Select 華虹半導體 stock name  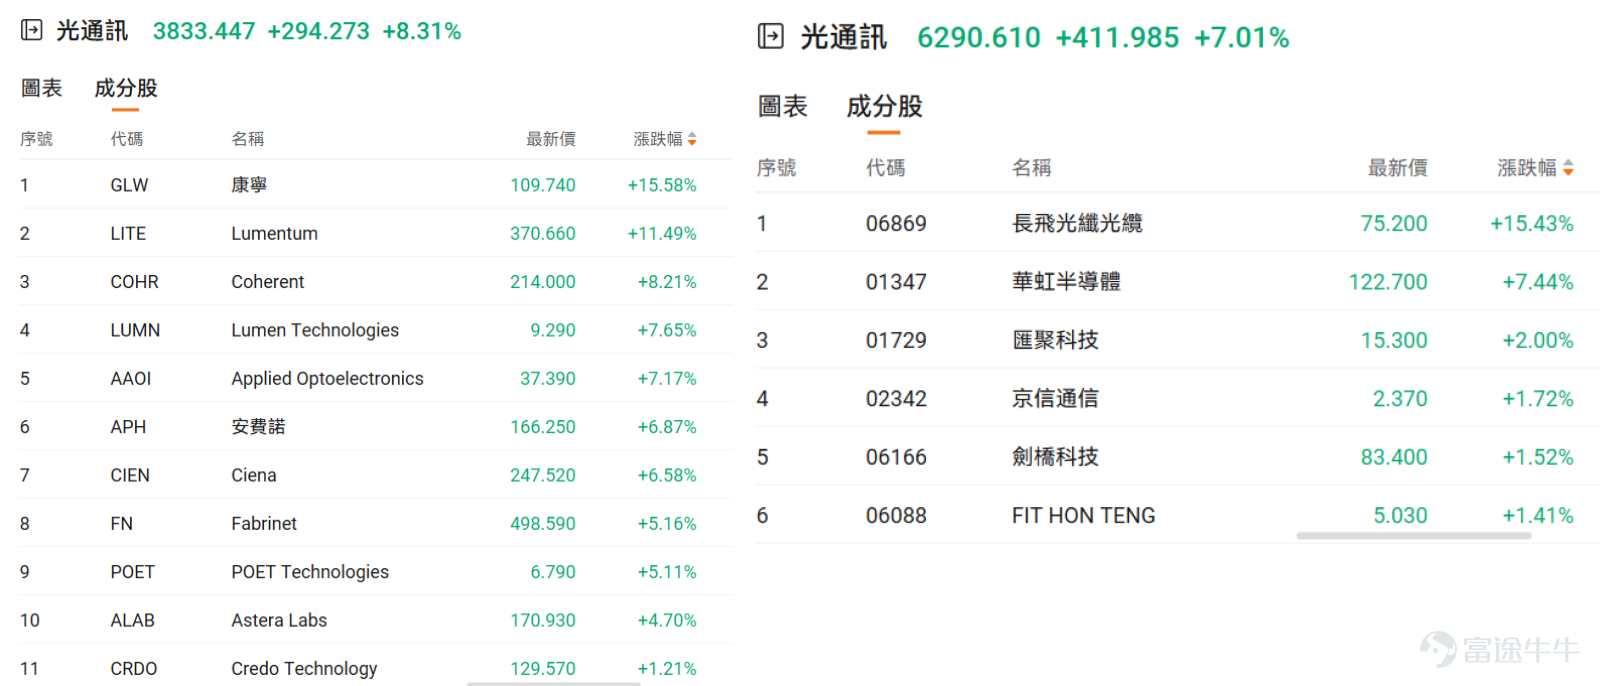(1066, 282)
